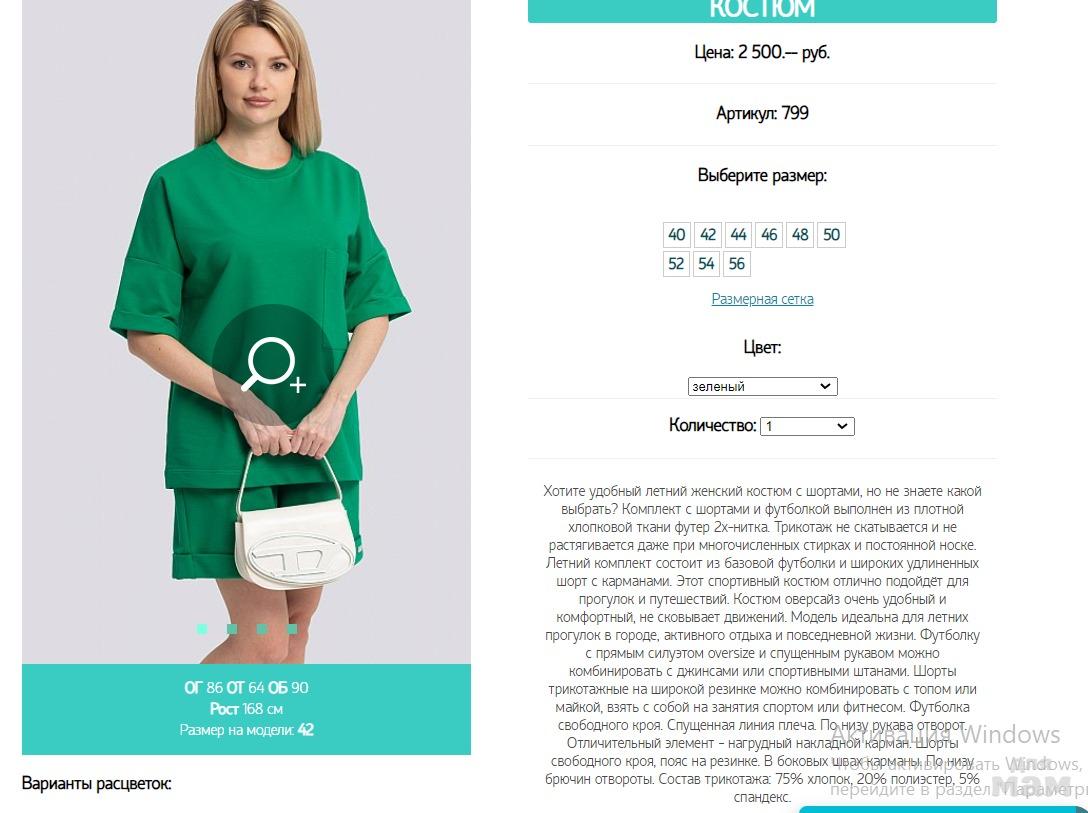Select size 50 box
Screen dimensions: 1088x813
point(831,234)
